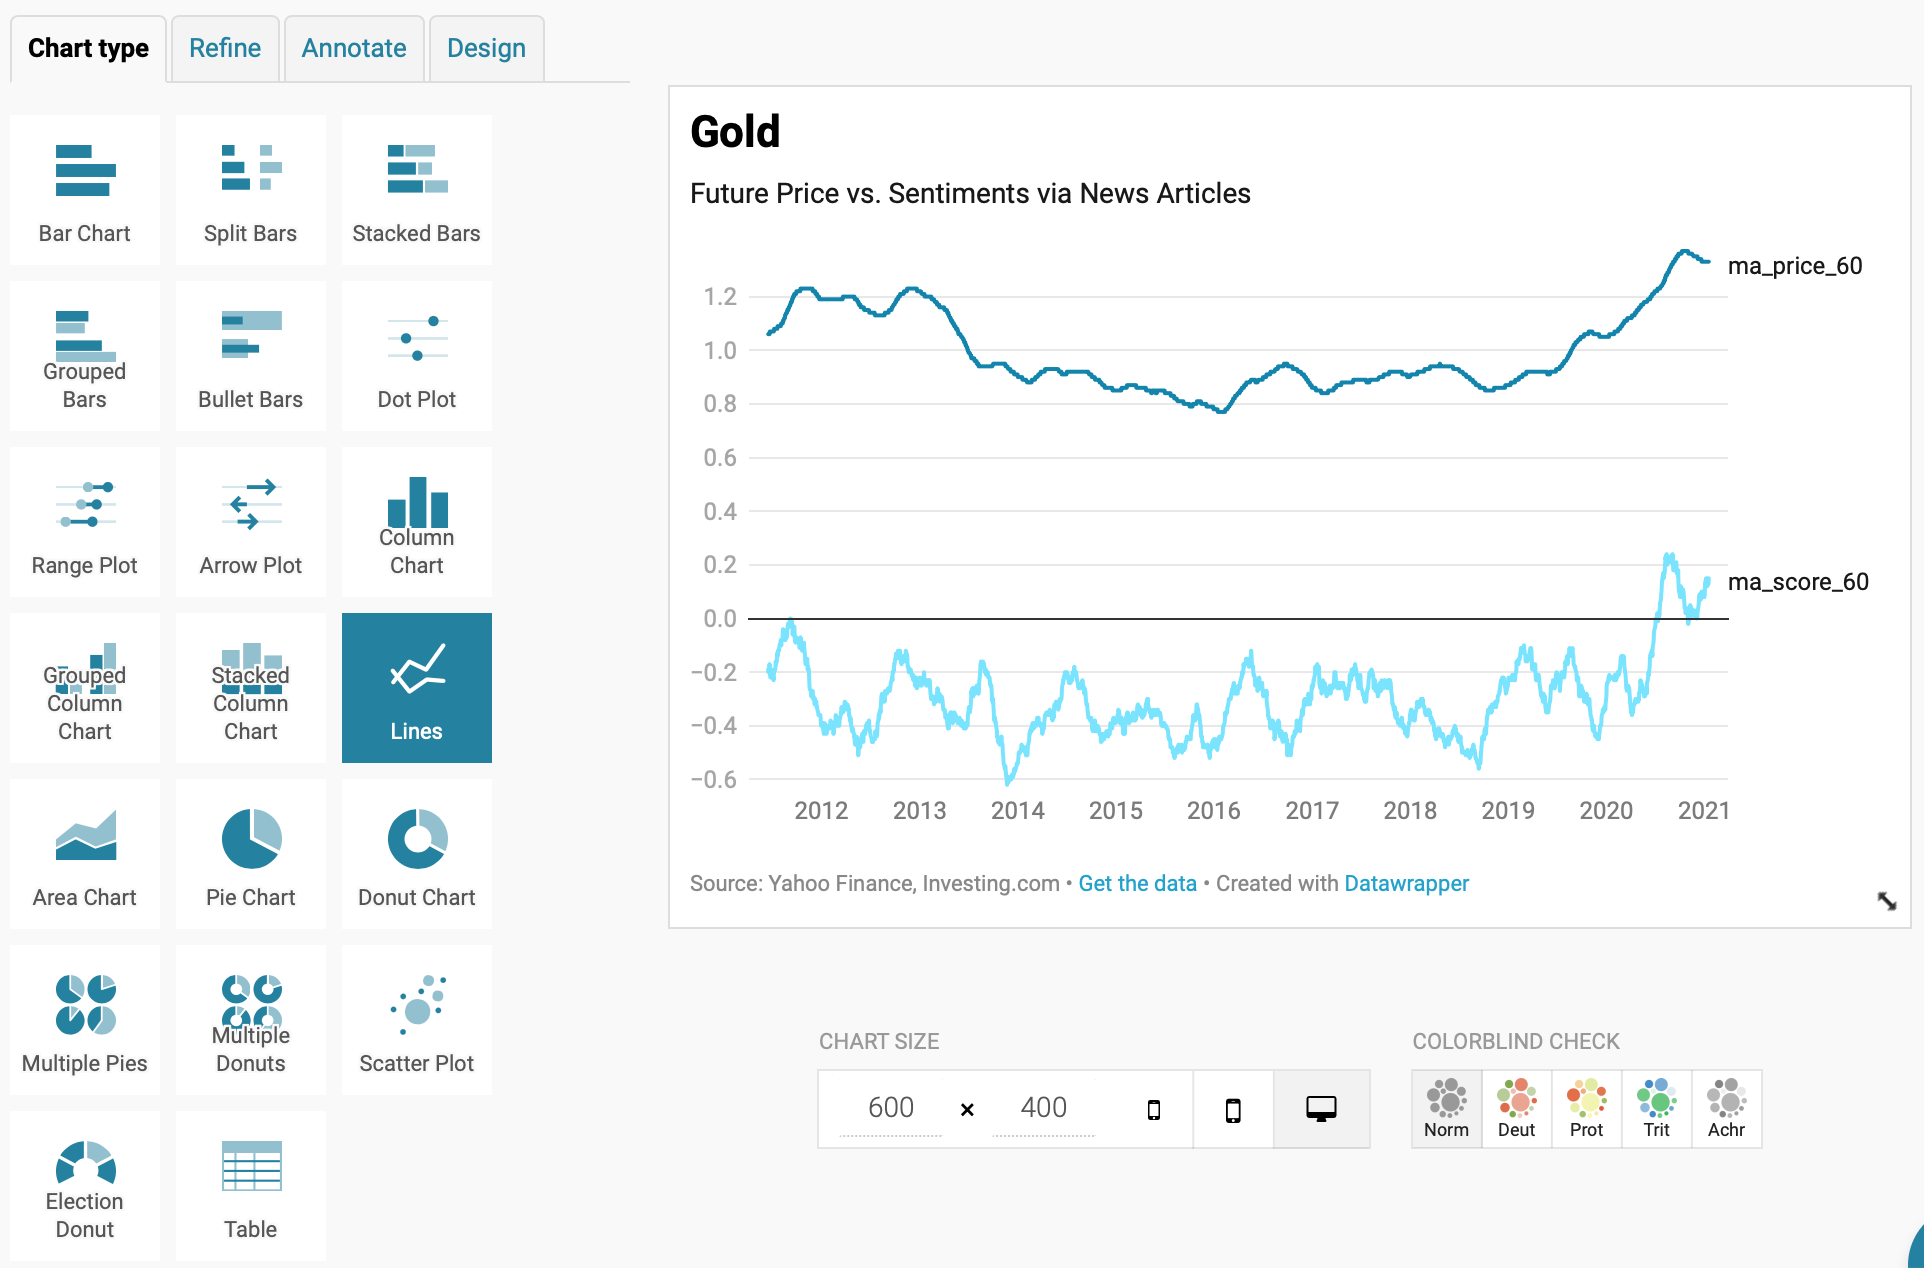Choose the Column Chart type

[x=417, y=522]
